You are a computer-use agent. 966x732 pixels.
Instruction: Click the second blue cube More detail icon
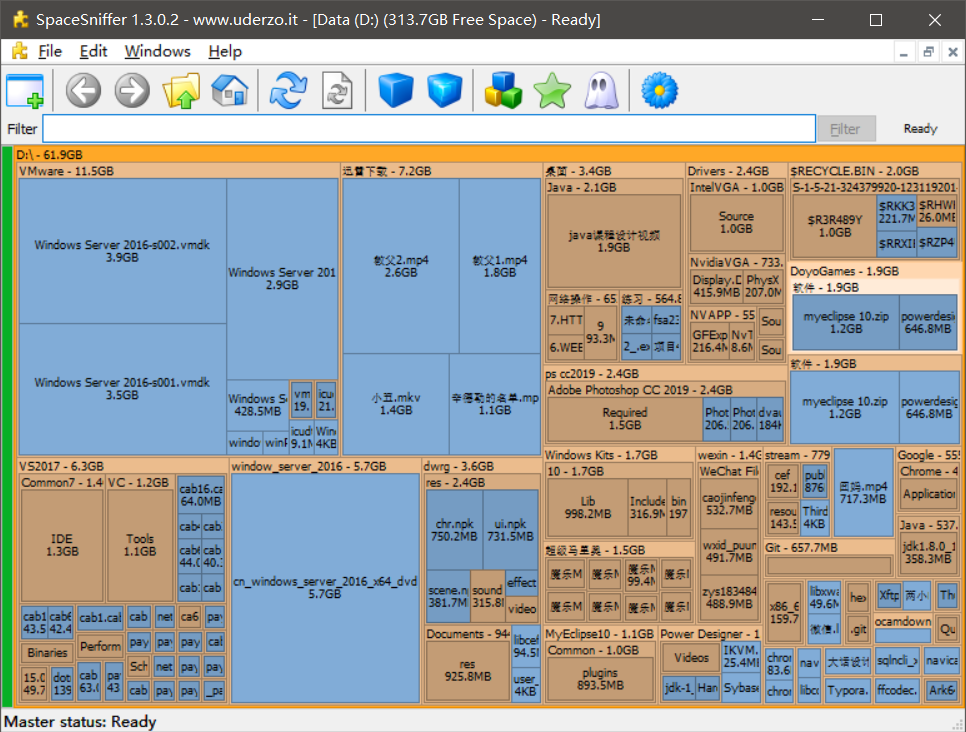coord(444,90)
